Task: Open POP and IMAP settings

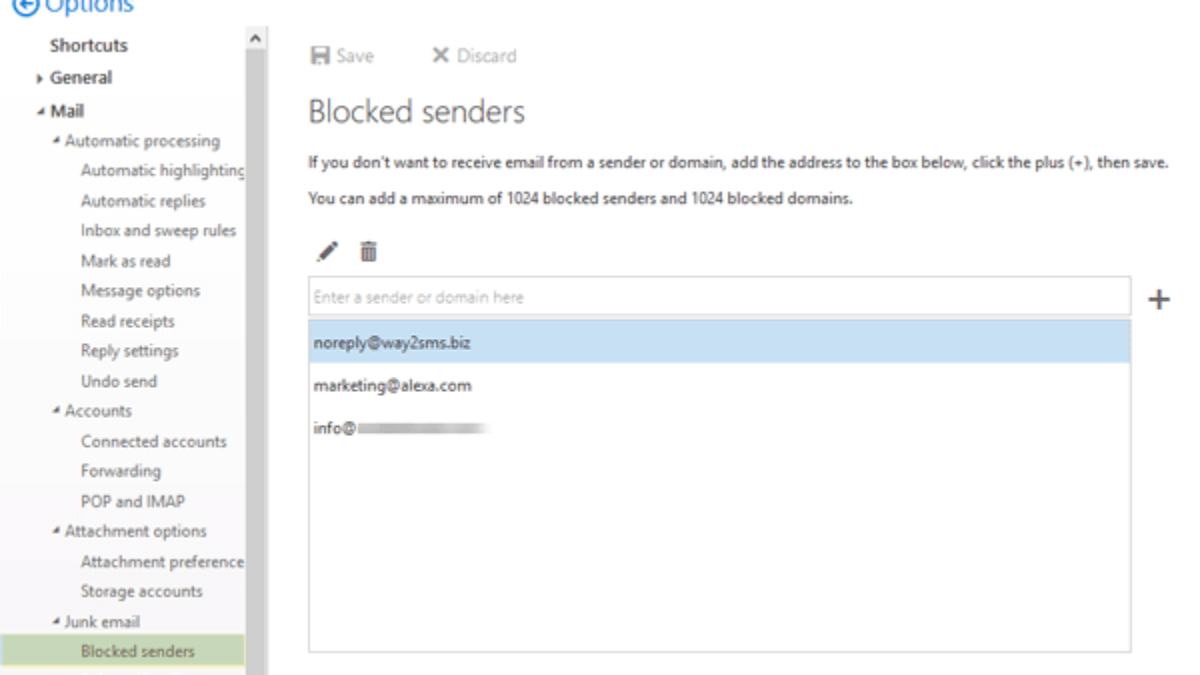Action: click(x=132, y=501)
